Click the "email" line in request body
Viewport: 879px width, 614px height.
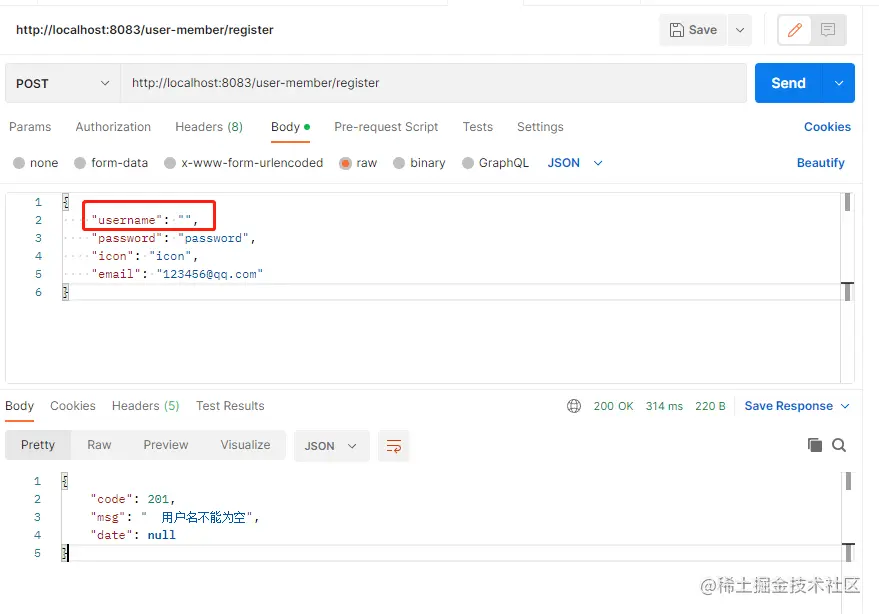coord(177,274)
